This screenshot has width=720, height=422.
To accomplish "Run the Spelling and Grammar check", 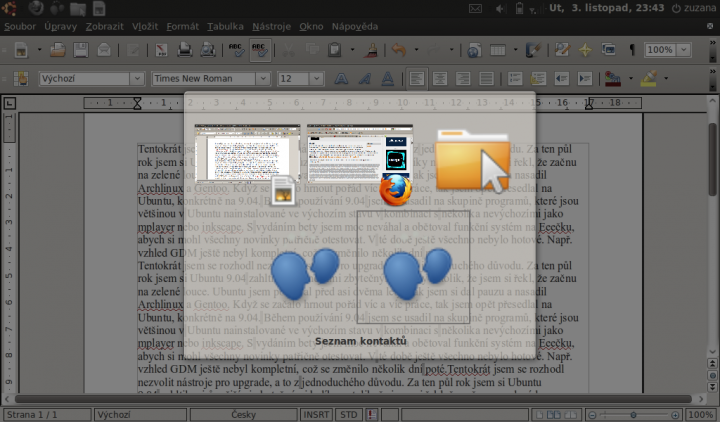I will [x=236, y=49].
